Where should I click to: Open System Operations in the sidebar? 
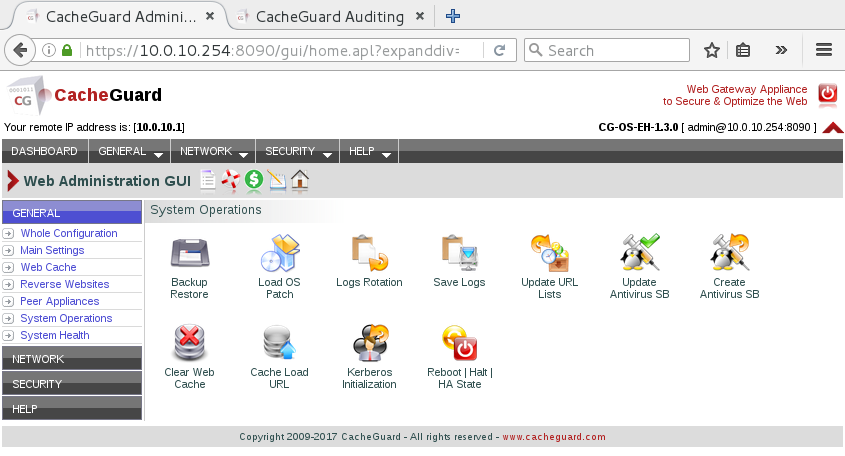pyautogui.click(x=66, y=318)
